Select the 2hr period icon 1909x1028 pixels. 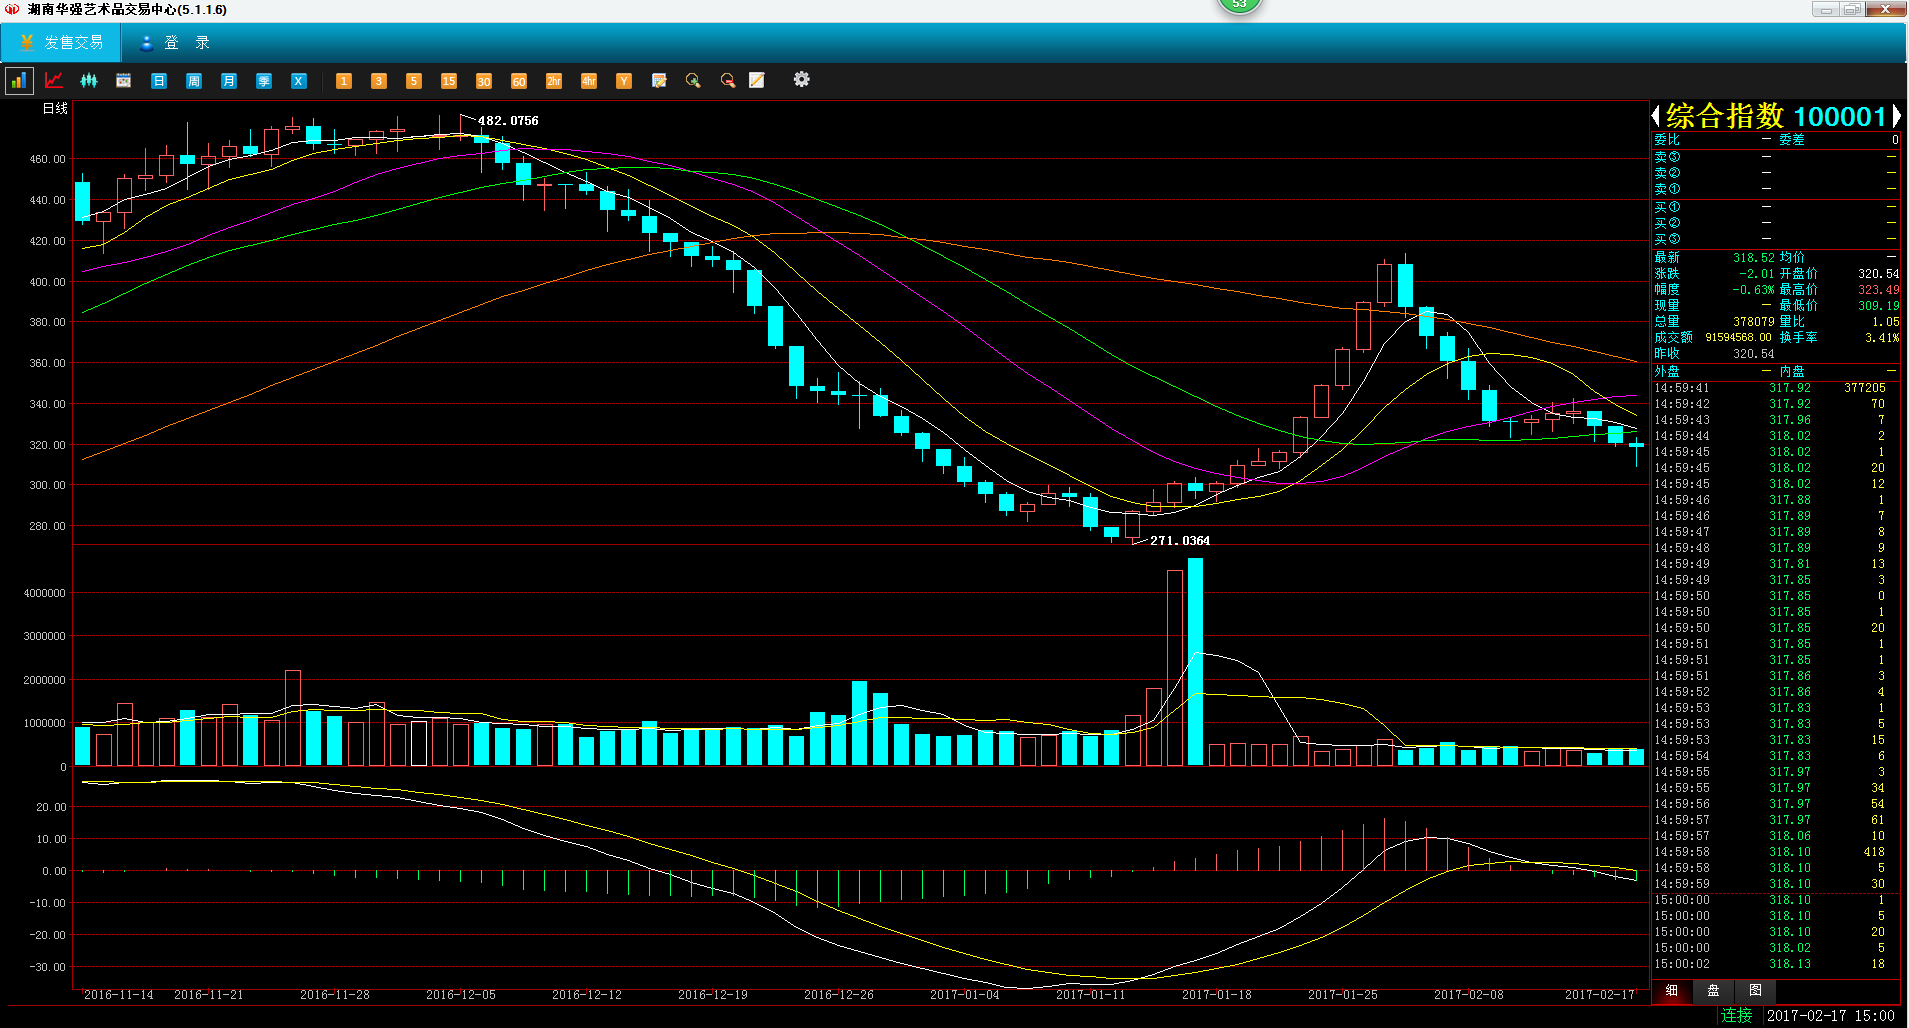click(x=554, y=81)
